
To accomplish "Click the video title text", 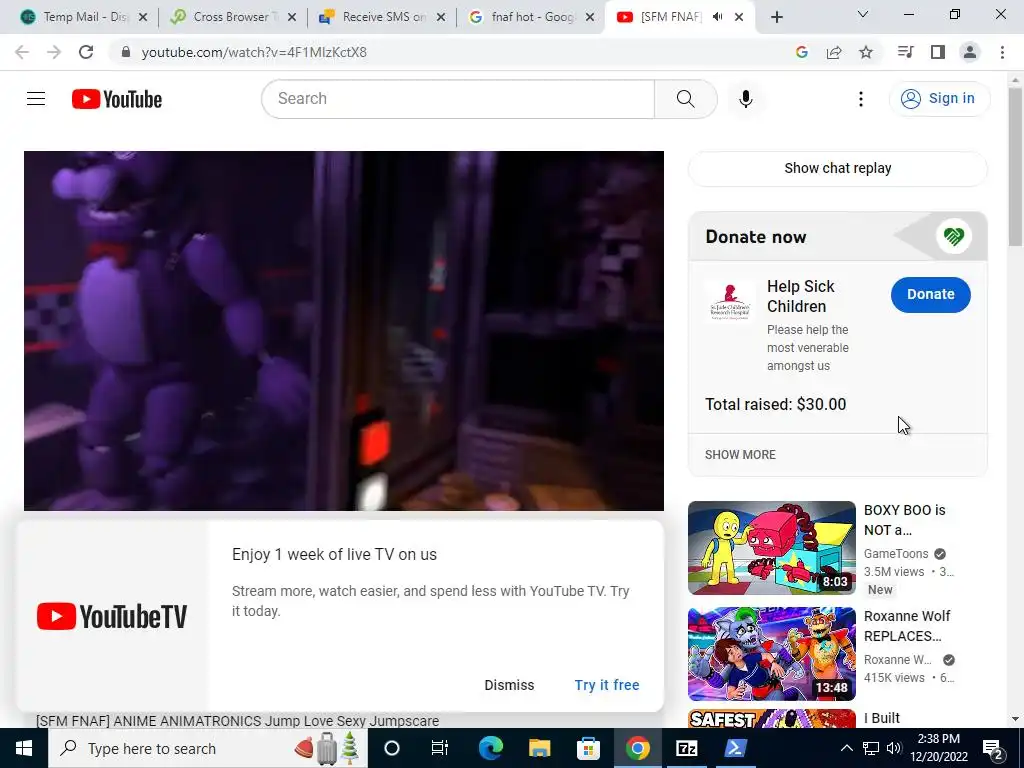I will click(x=238, y=721).
